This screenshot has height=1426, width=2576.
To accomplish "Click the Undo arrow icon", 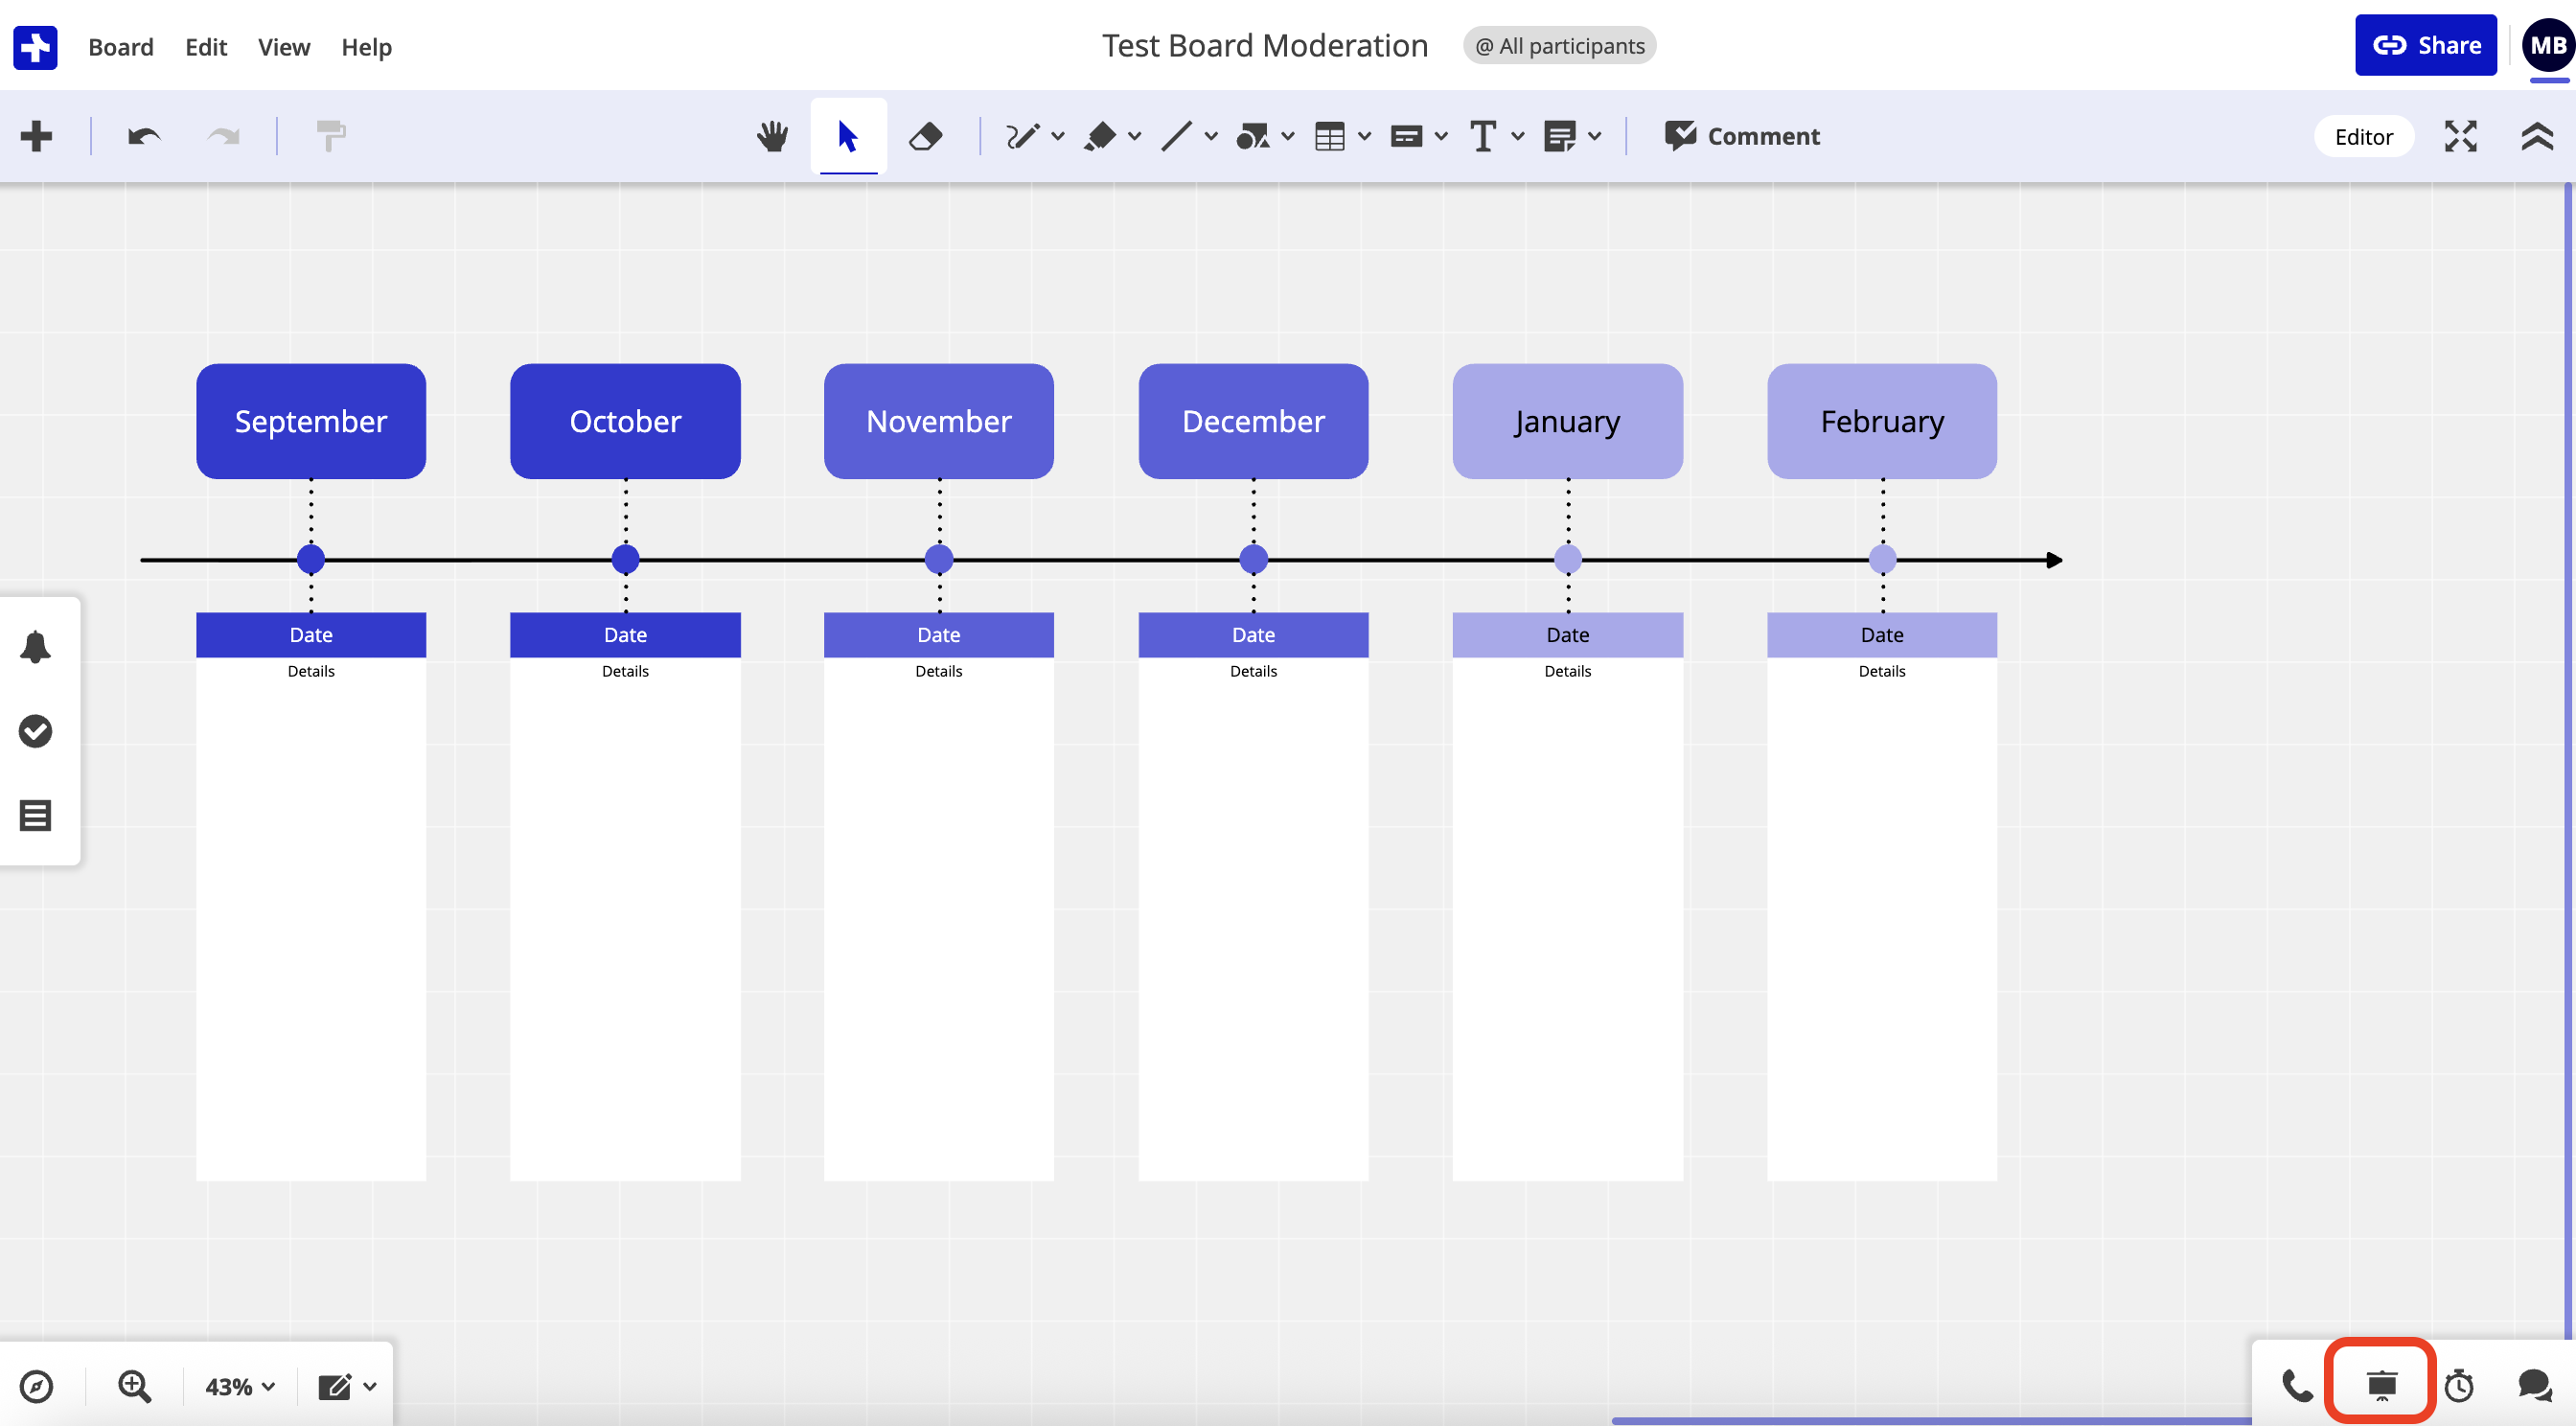I will (144, 136).
